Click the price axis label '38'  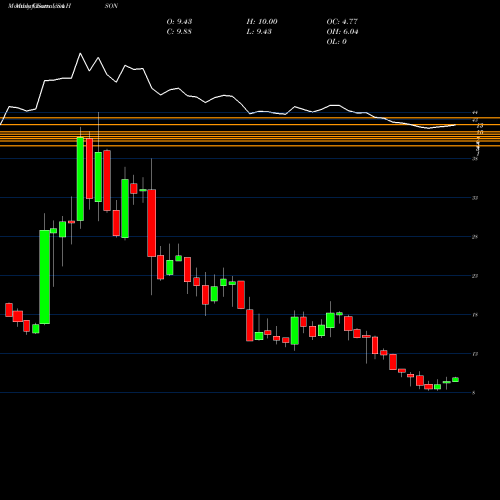point(475,159)
